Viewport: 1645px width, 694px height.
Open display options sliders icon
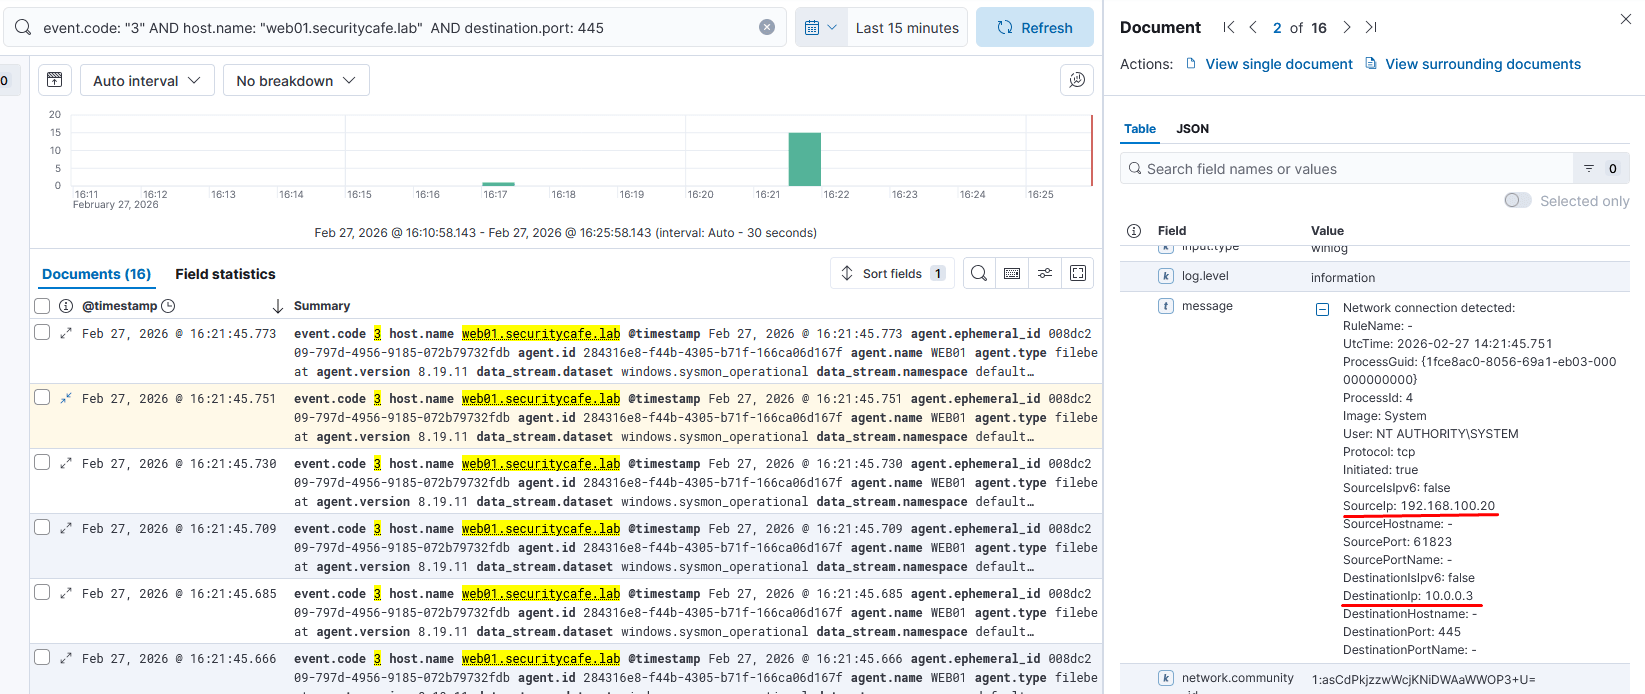[x=1045, y=273]
